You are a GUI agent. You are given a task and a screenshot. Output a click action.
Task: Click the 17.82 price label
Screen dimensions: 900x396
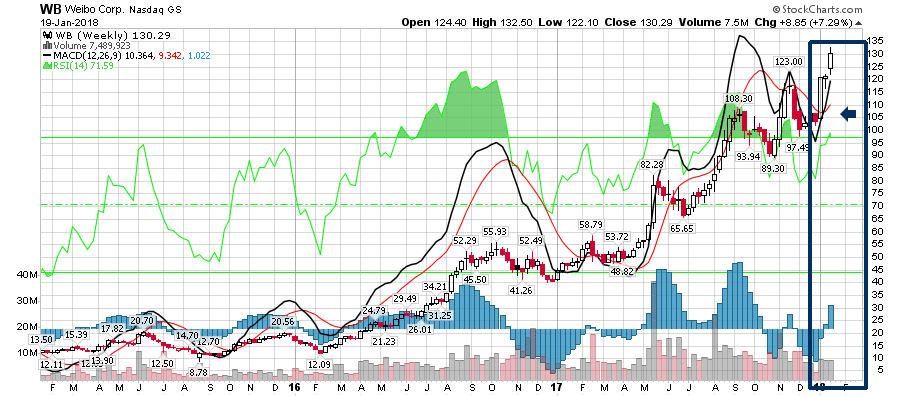[x=111, y=328]
